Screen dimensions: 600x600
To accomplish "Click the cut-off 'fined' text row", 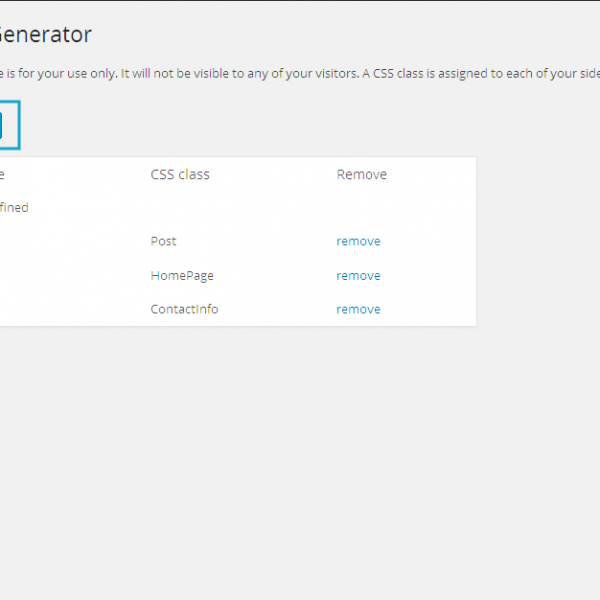I will 14,208.
